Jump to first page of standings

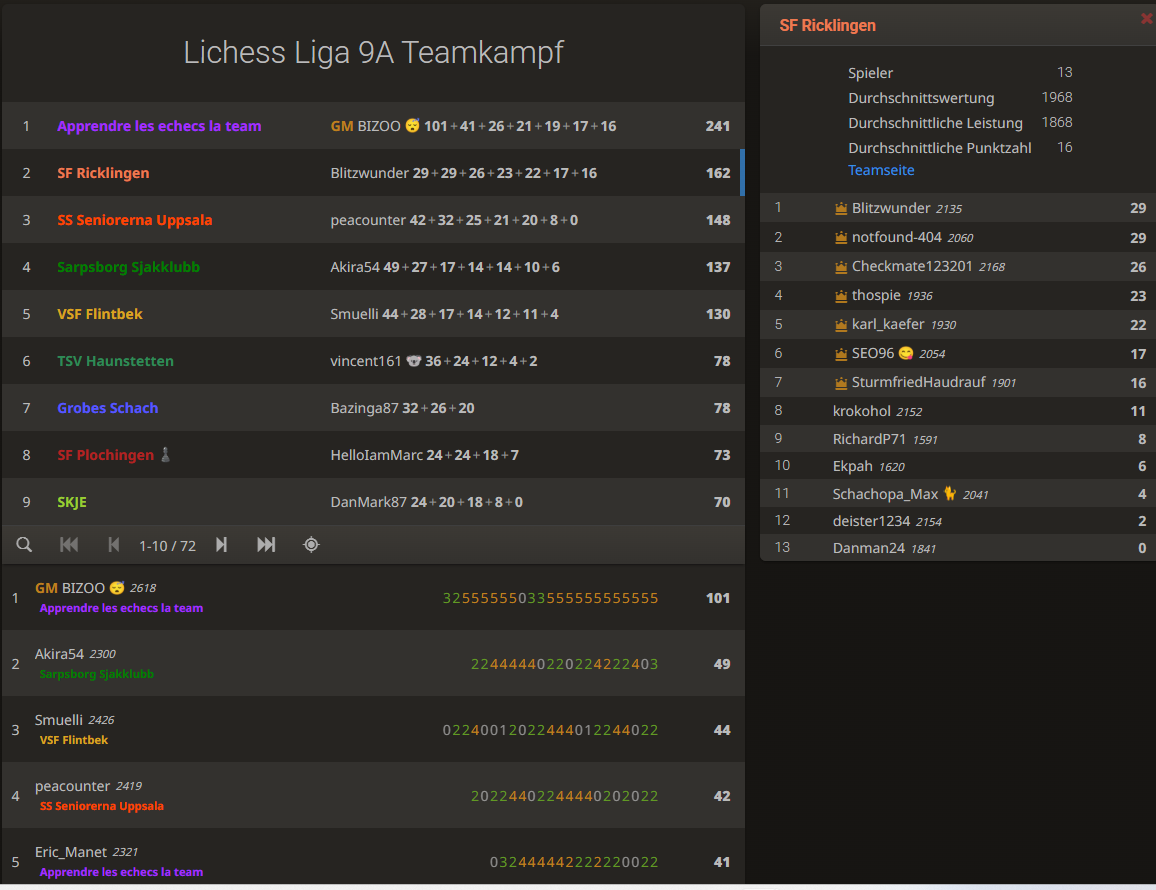69,545
